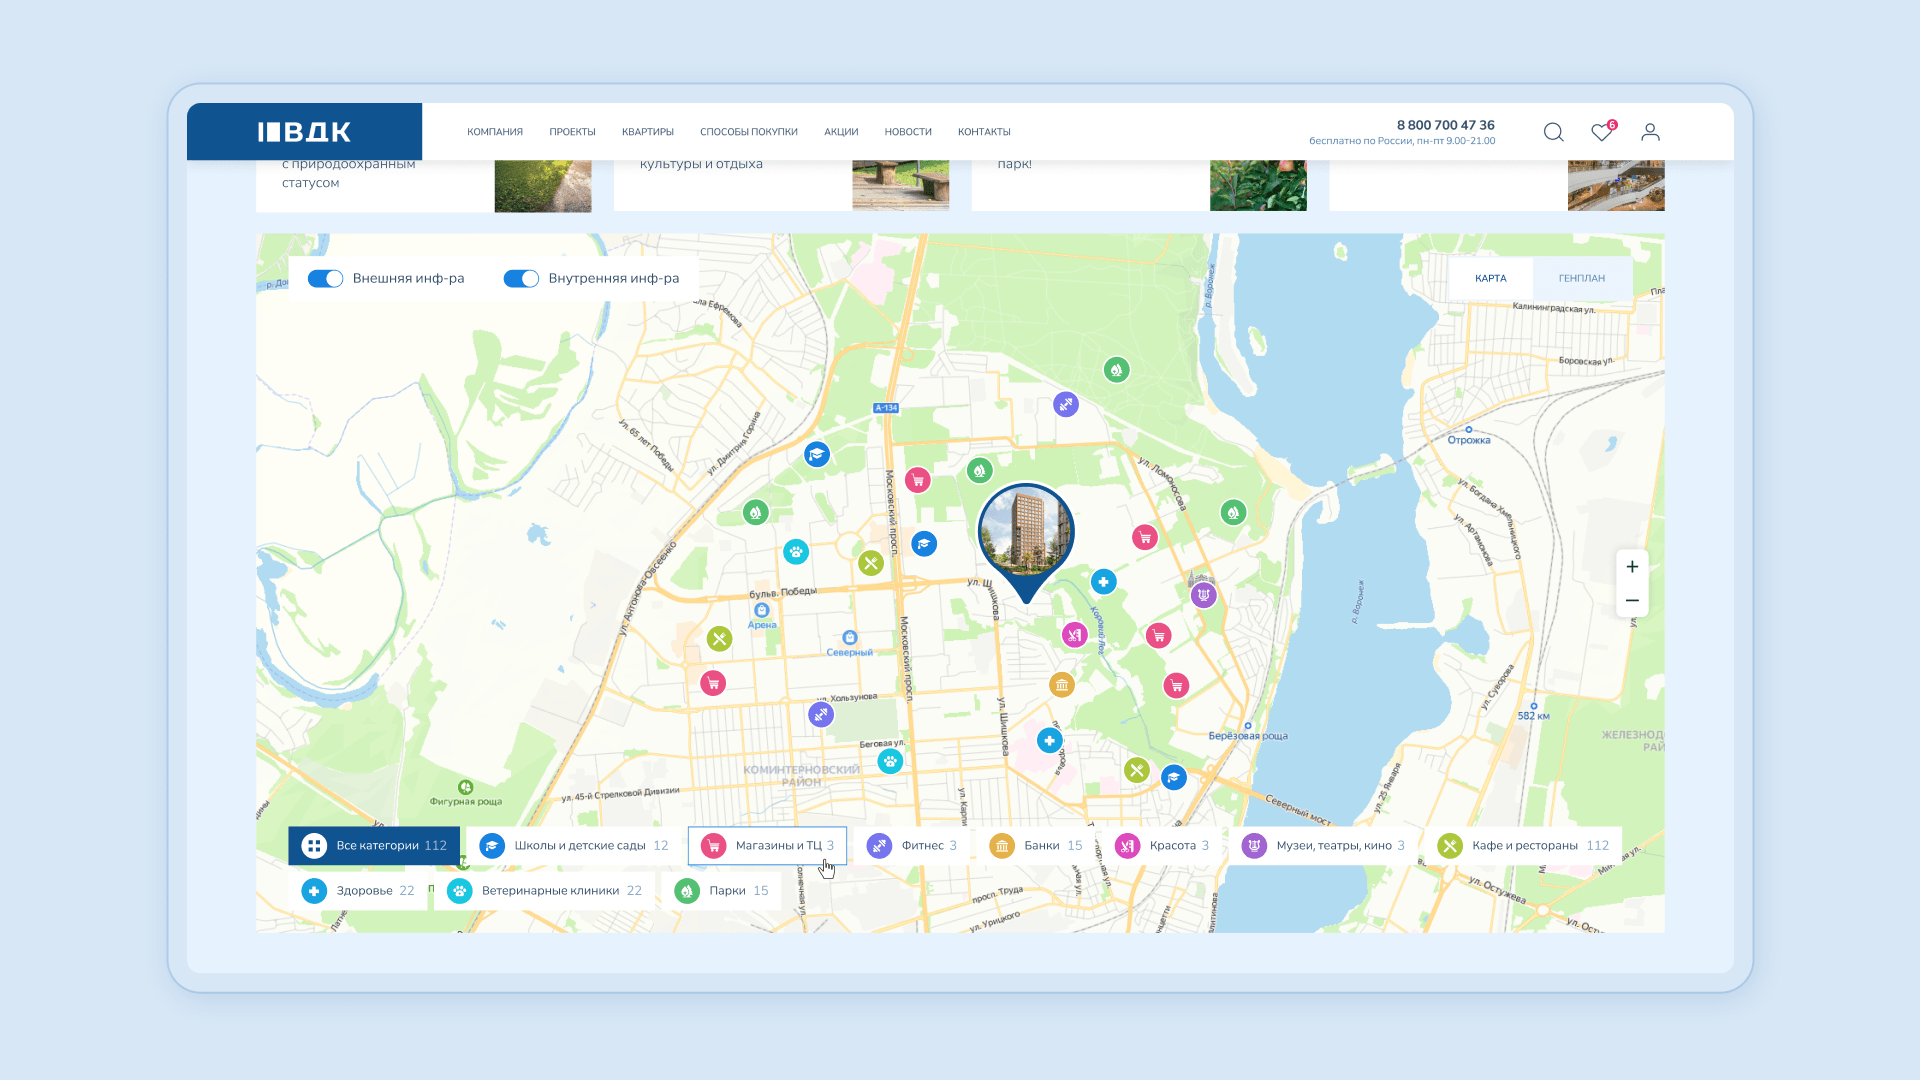The height and width of the screenshot is (1080, 1920).
Task: Switch to the Карта tab
Action: [1490, 279]
